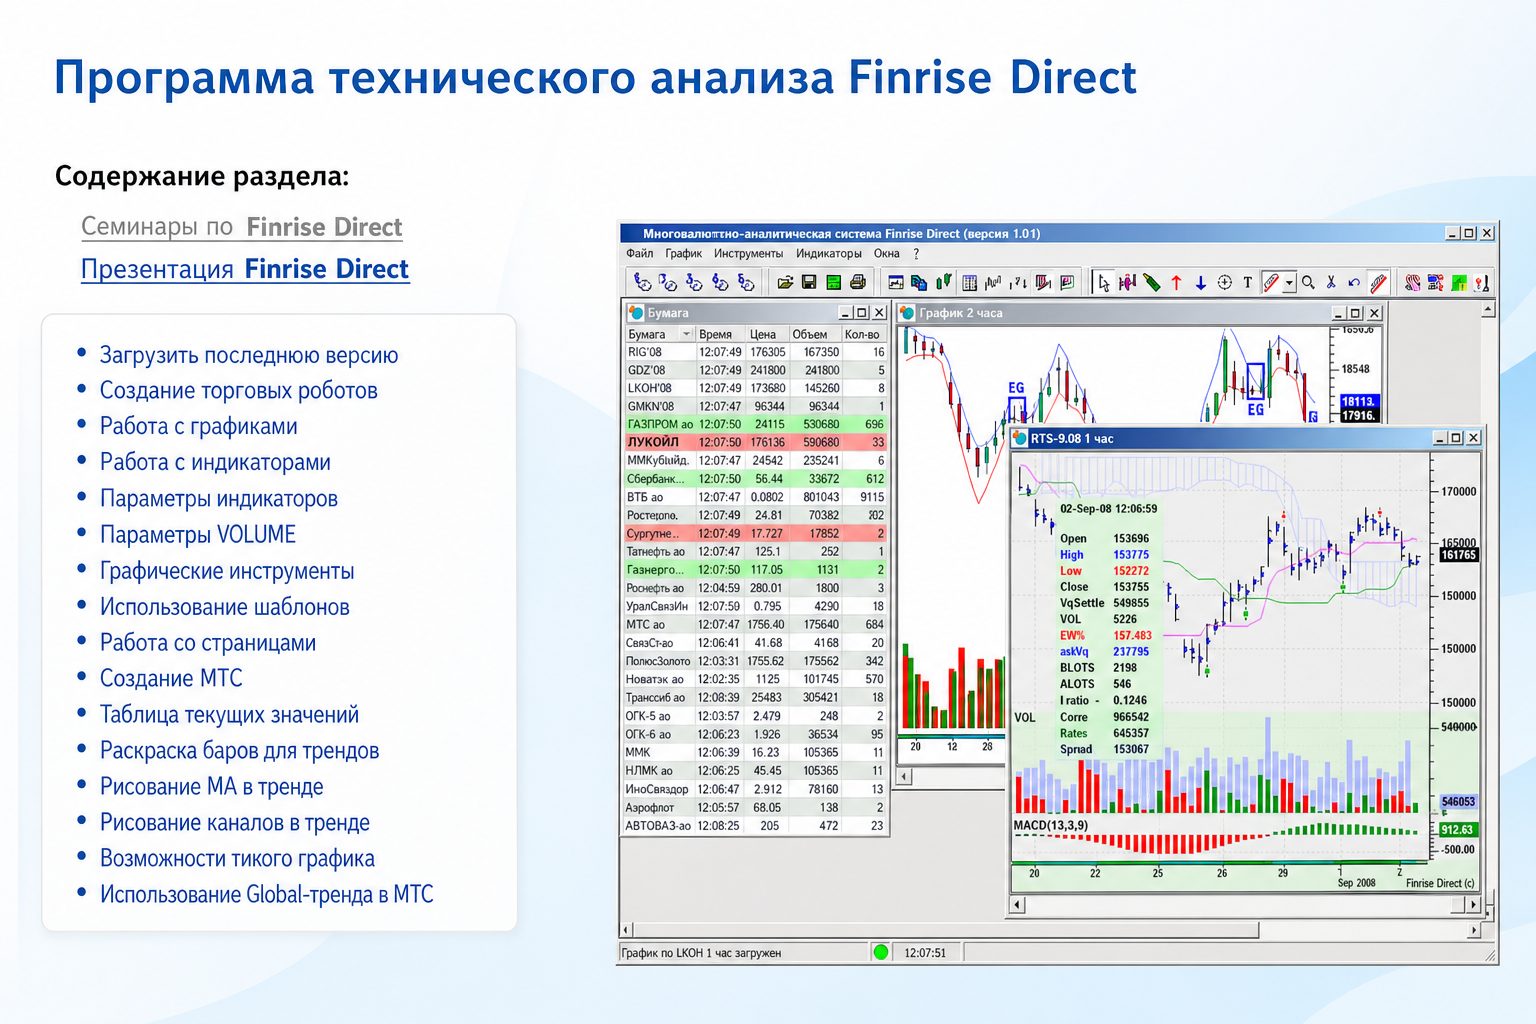This screenshot has width=1536, height=1024.
Task: Click the green chart icon near toolbar end
Action: tap(1460, 283)
